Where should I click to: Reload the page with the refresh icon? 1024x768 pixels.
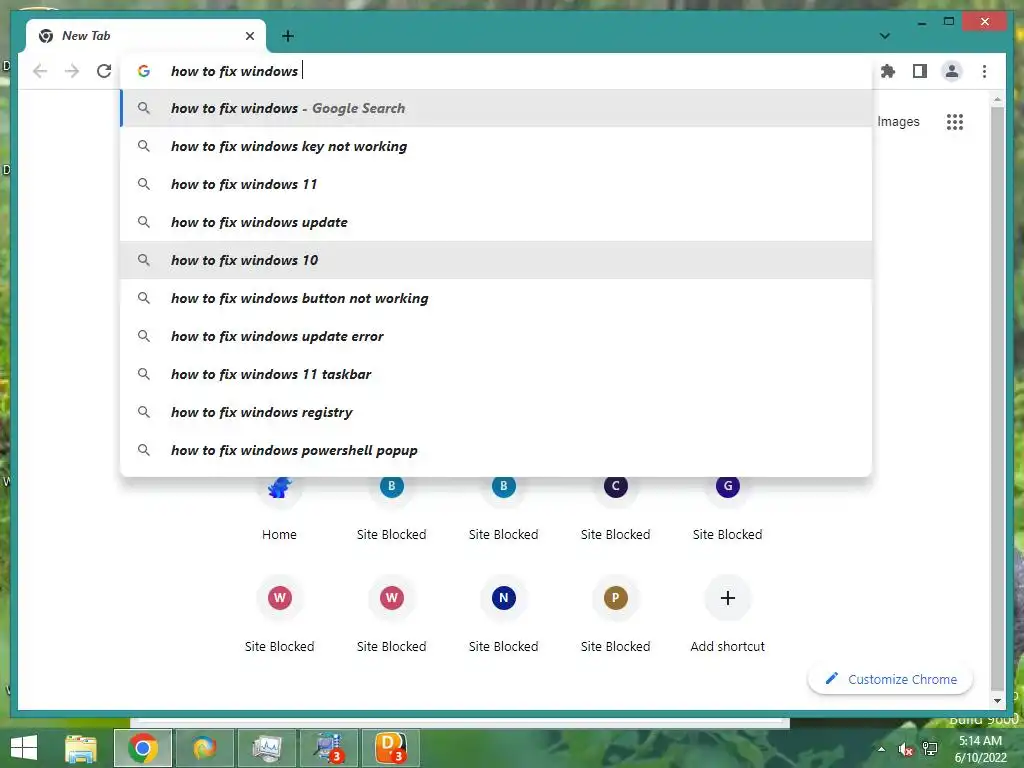coord(104,71)
